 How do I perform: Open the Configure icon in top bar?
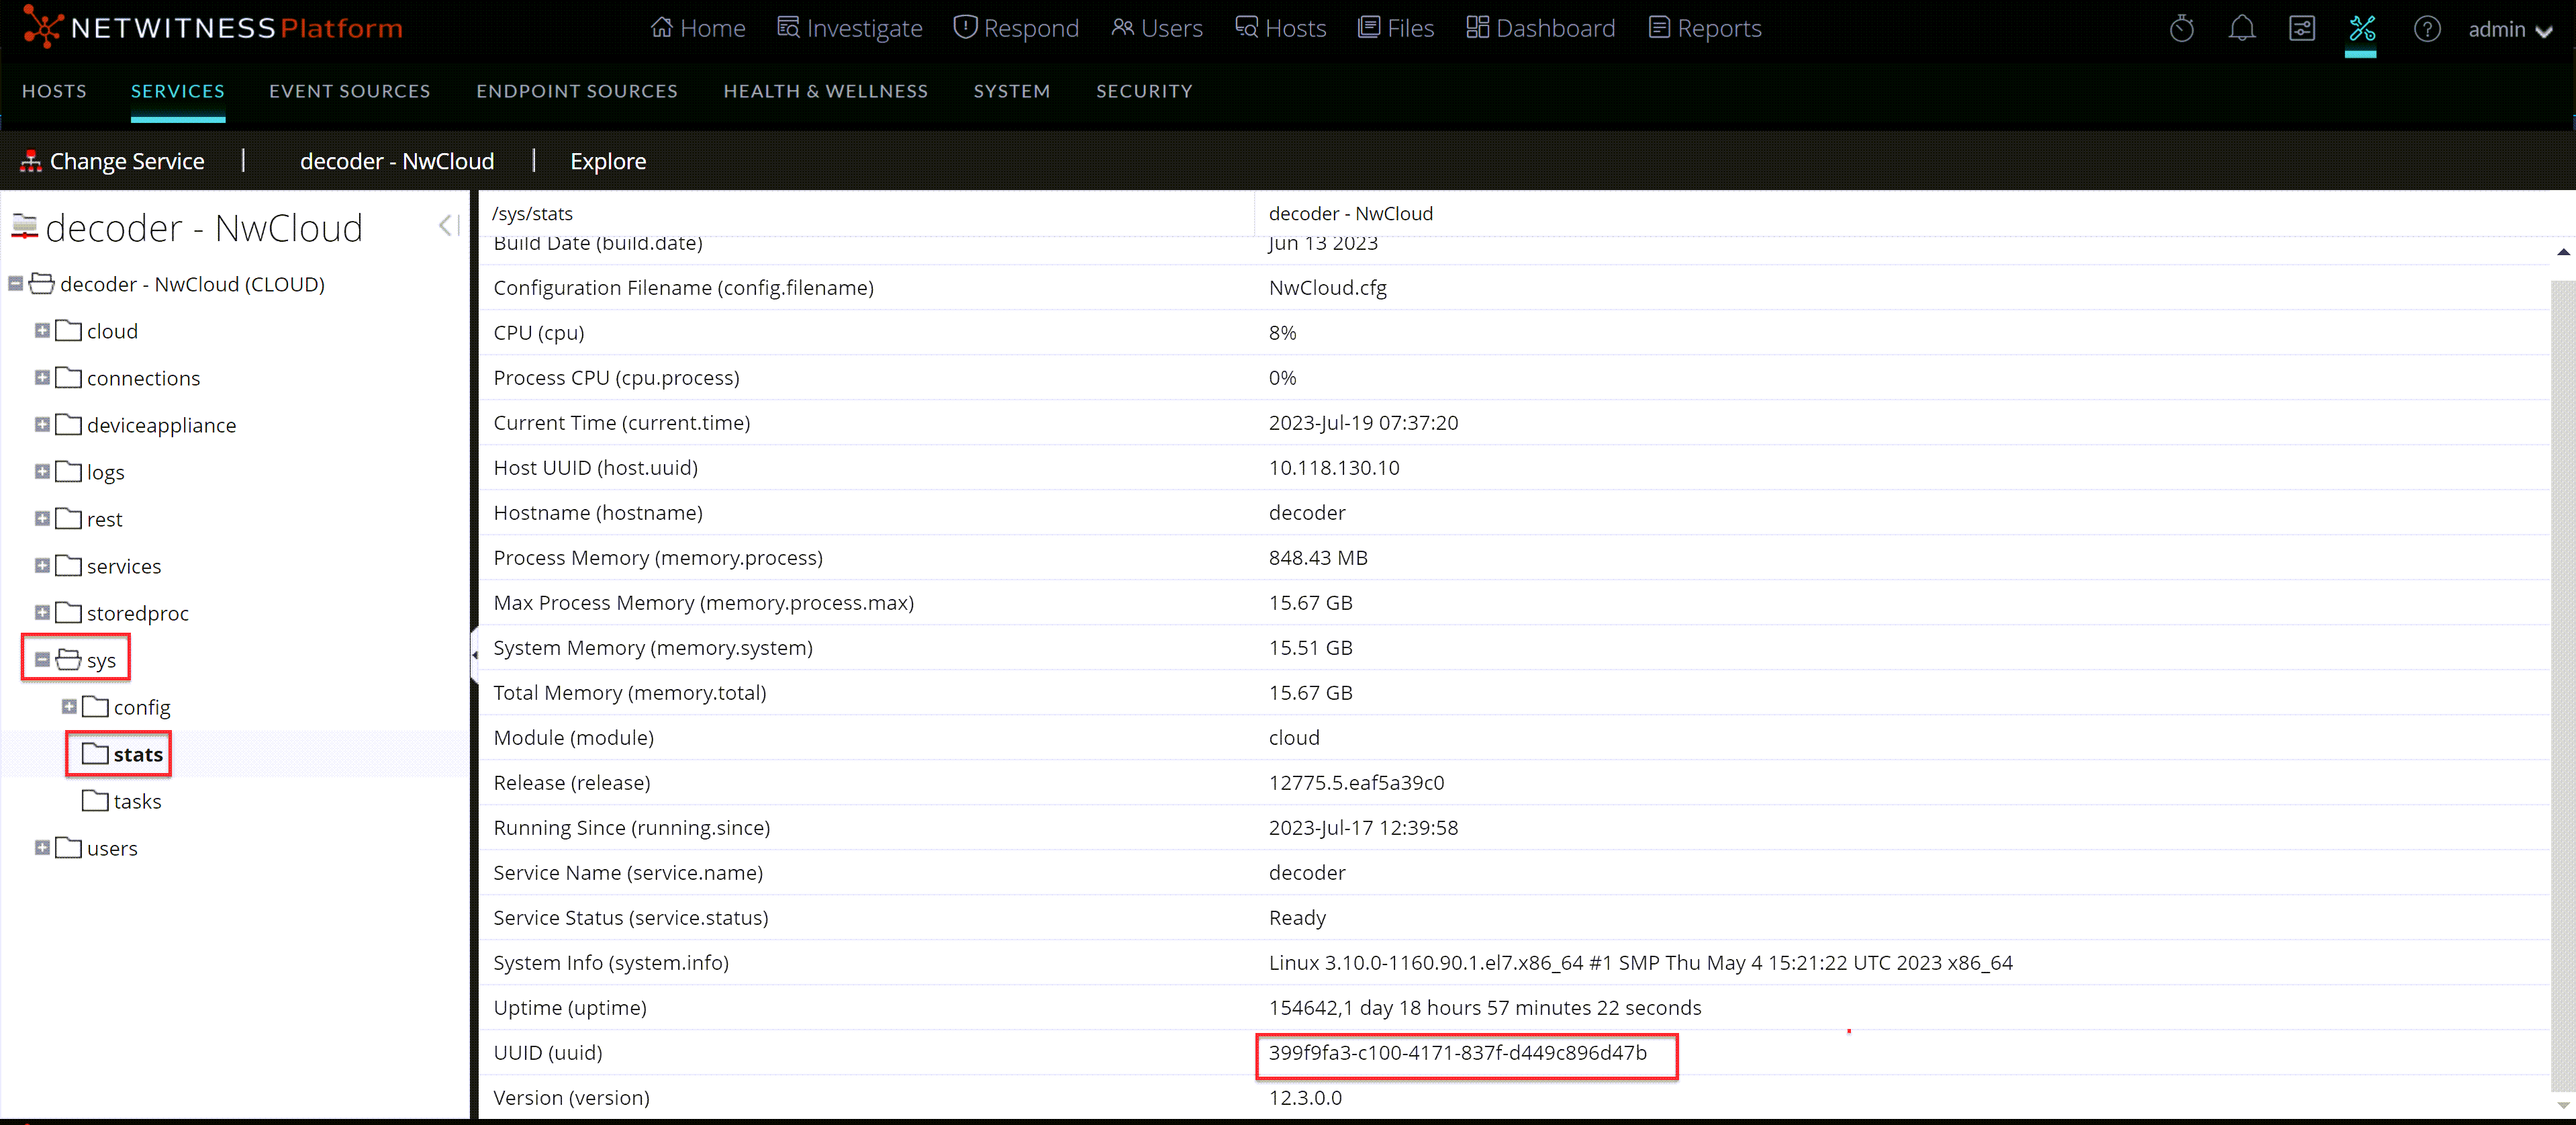coord(2302,29)
